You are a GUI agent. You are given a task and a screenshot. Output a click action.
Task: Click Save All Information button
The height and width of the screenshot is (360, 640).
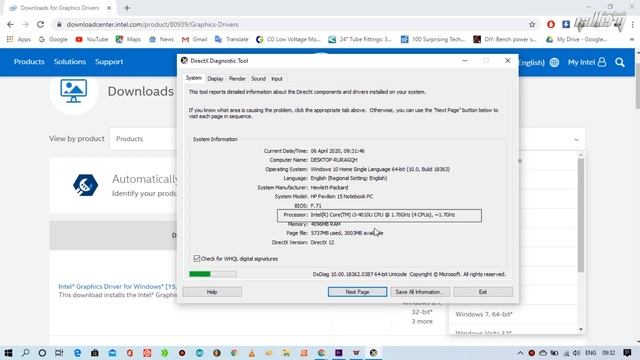(420, 292)
